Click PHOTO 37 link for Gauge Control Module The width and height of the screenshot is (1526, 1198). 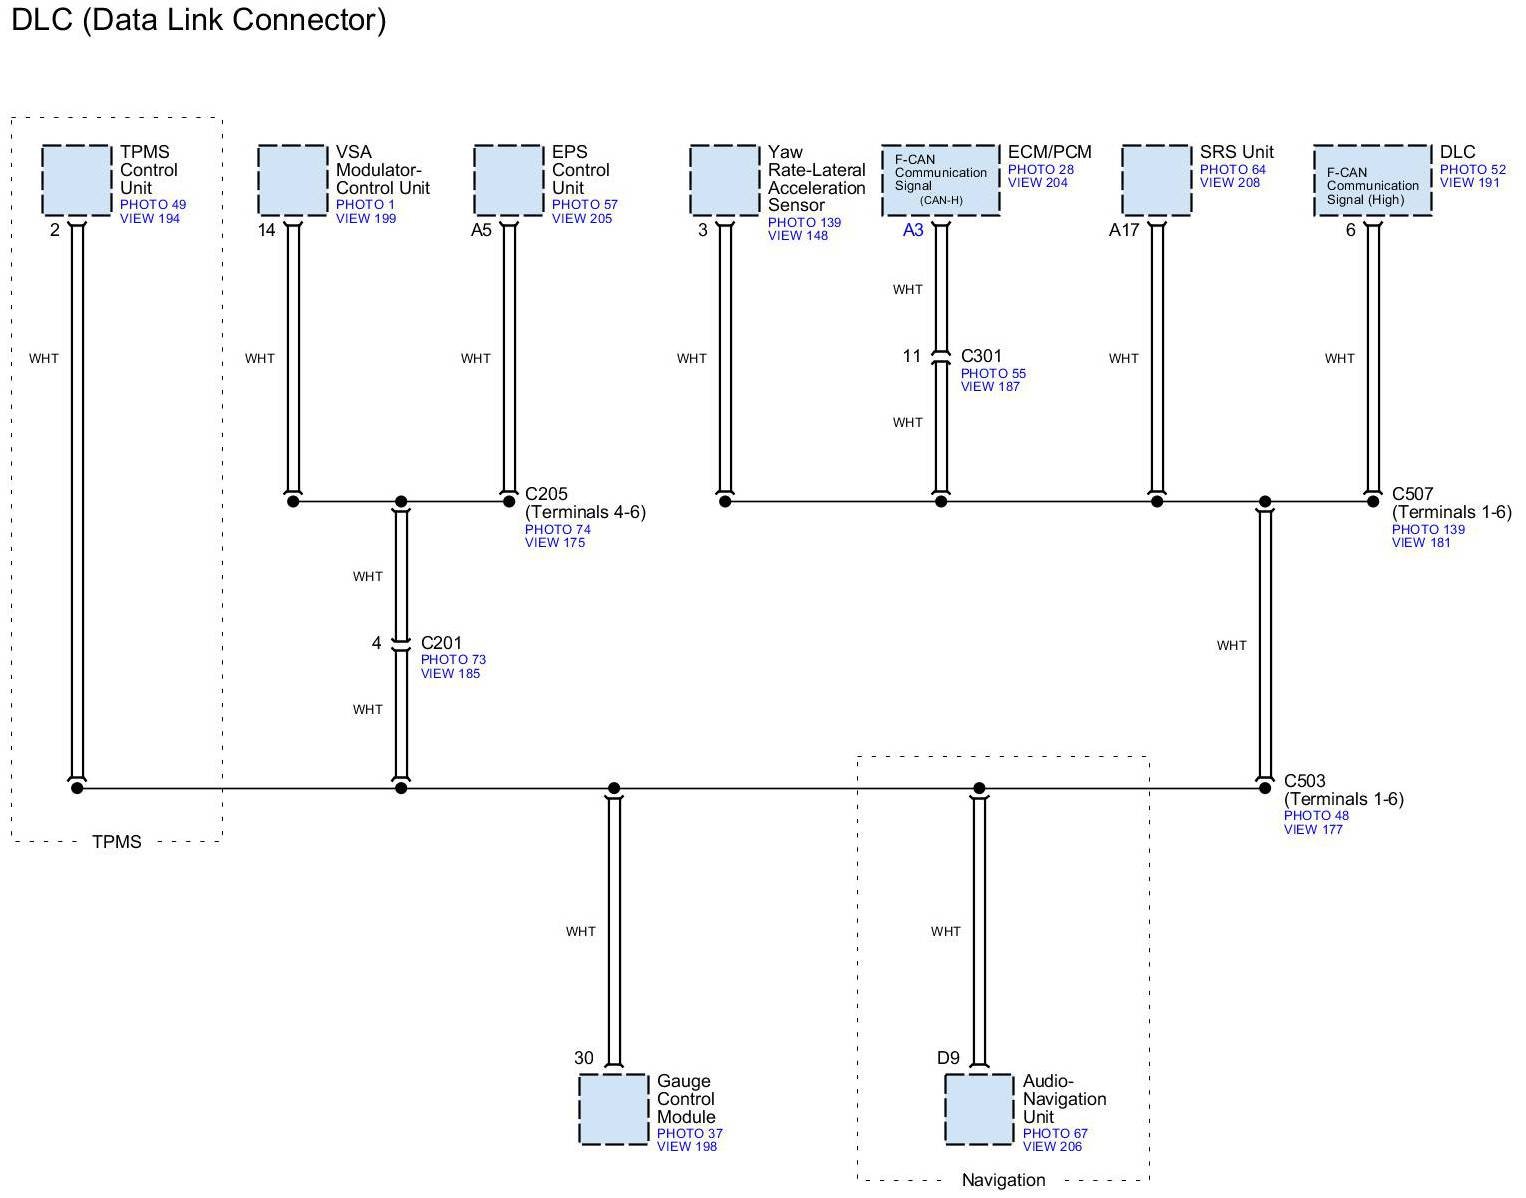point(689,1134)
